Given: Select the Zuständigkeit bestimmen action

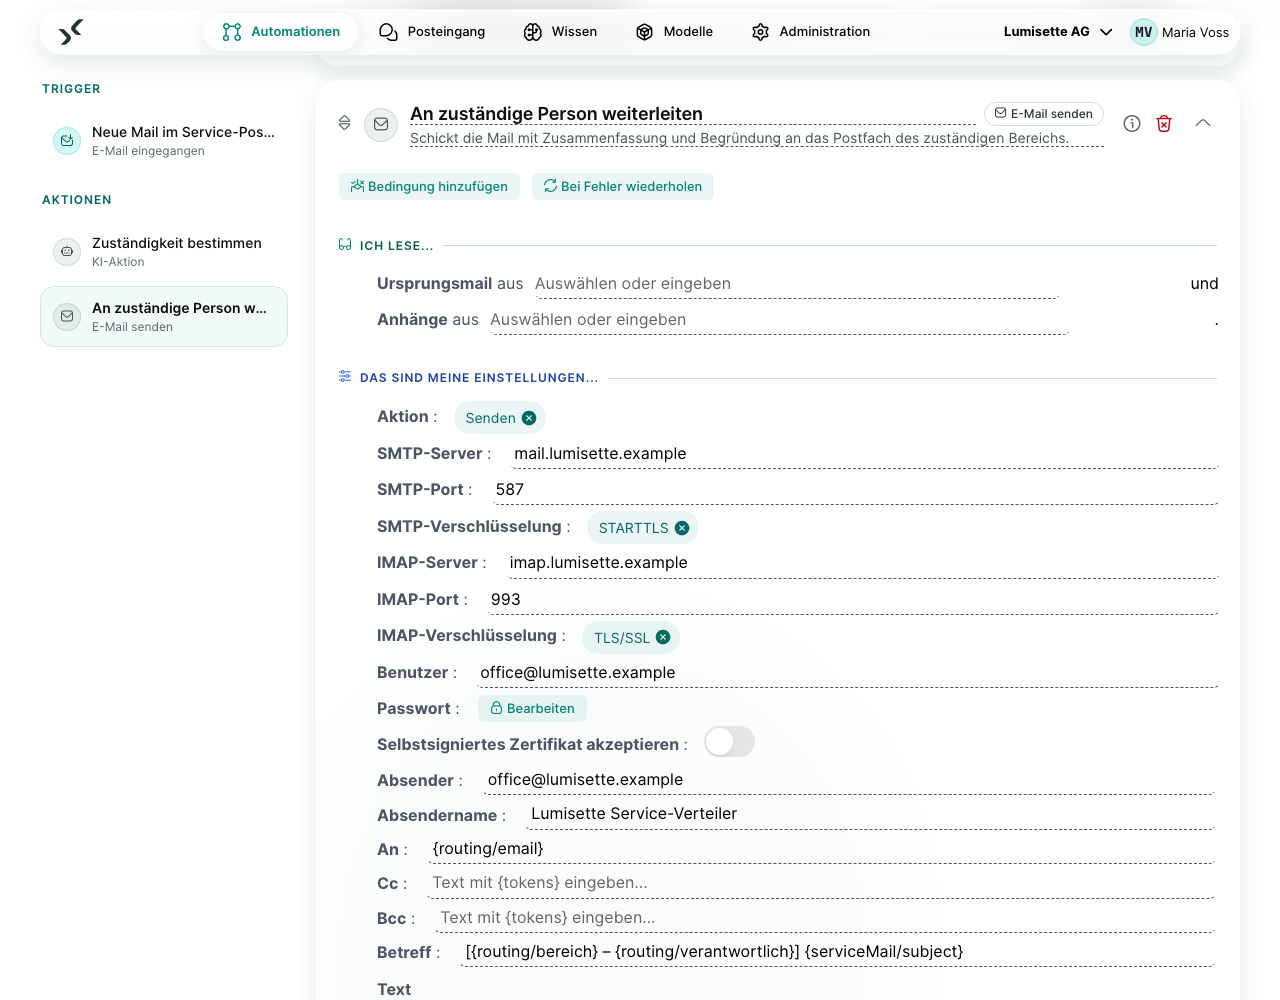Looking at the screenshot, I should pos(164,252).
